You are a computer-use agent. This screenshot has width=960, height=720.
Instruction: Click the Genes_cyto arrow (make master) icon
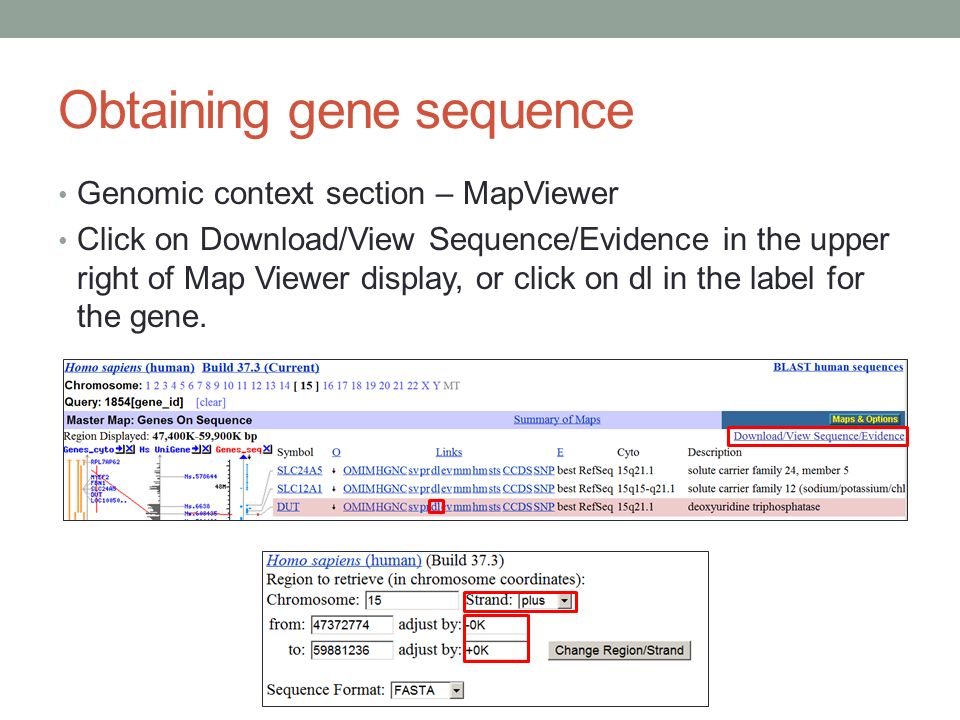coord(119,449)
